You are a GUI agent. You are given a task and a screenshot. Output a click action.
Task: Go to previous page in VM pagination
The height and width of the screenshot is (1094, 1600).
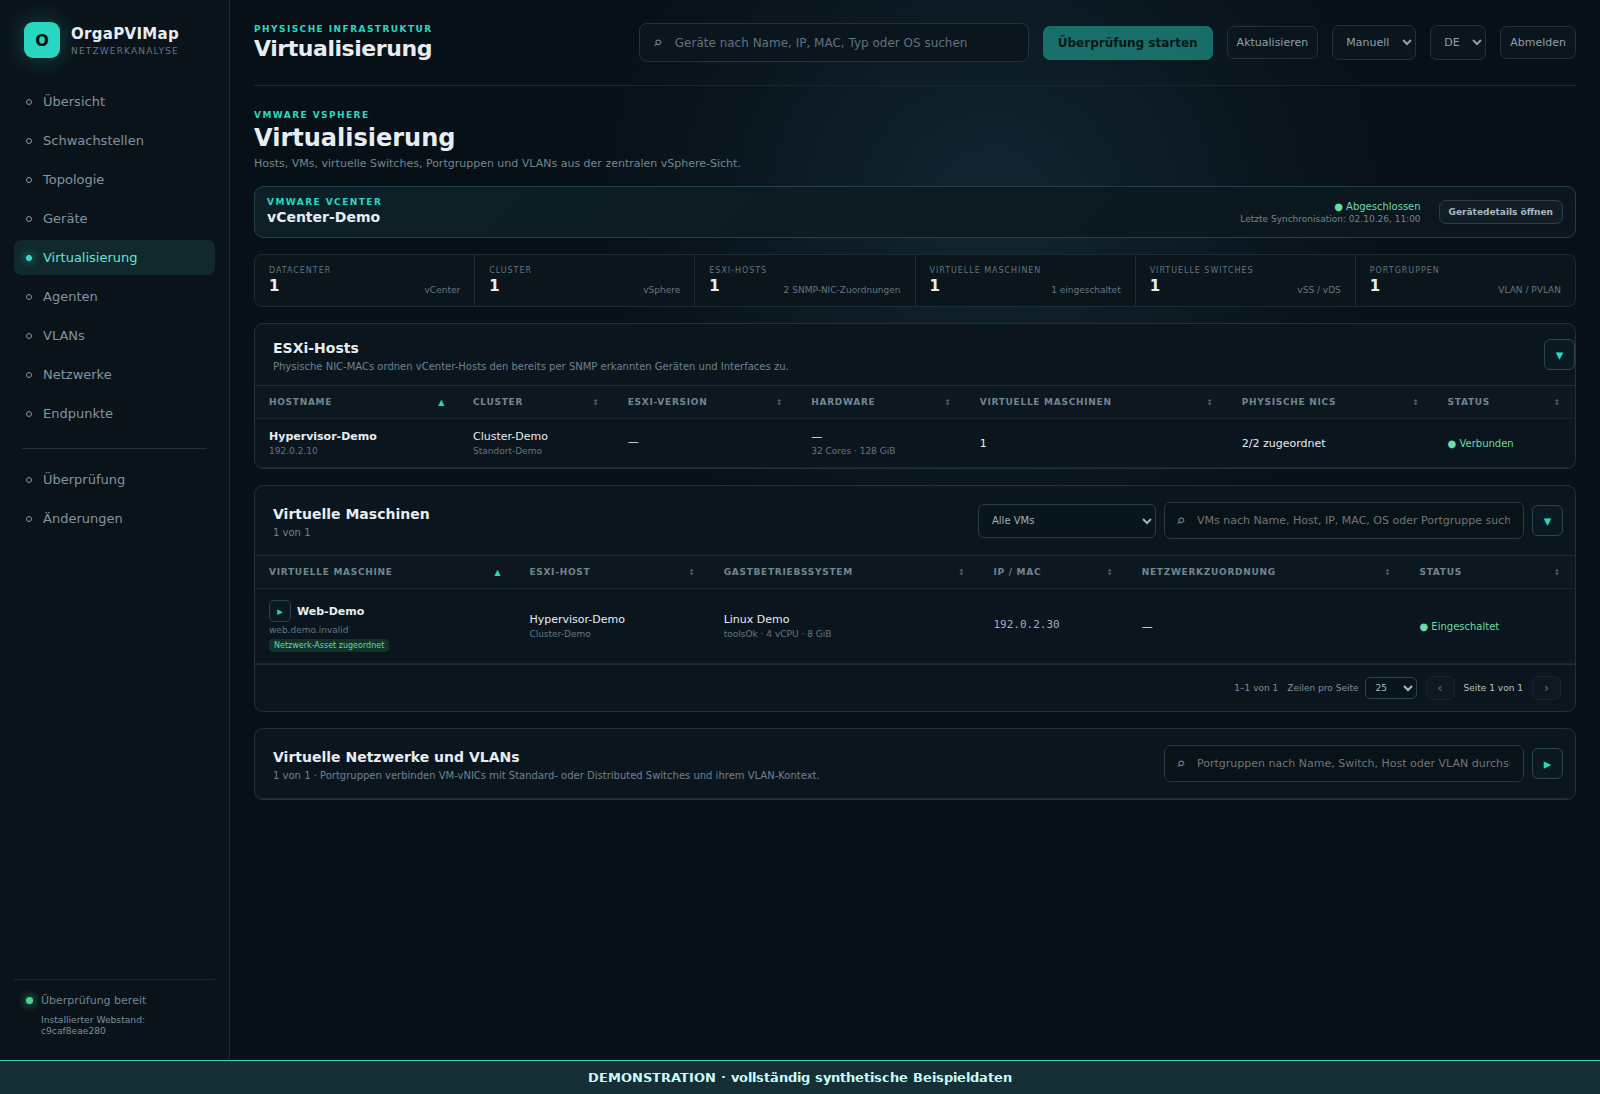(x=1440, y=688)
